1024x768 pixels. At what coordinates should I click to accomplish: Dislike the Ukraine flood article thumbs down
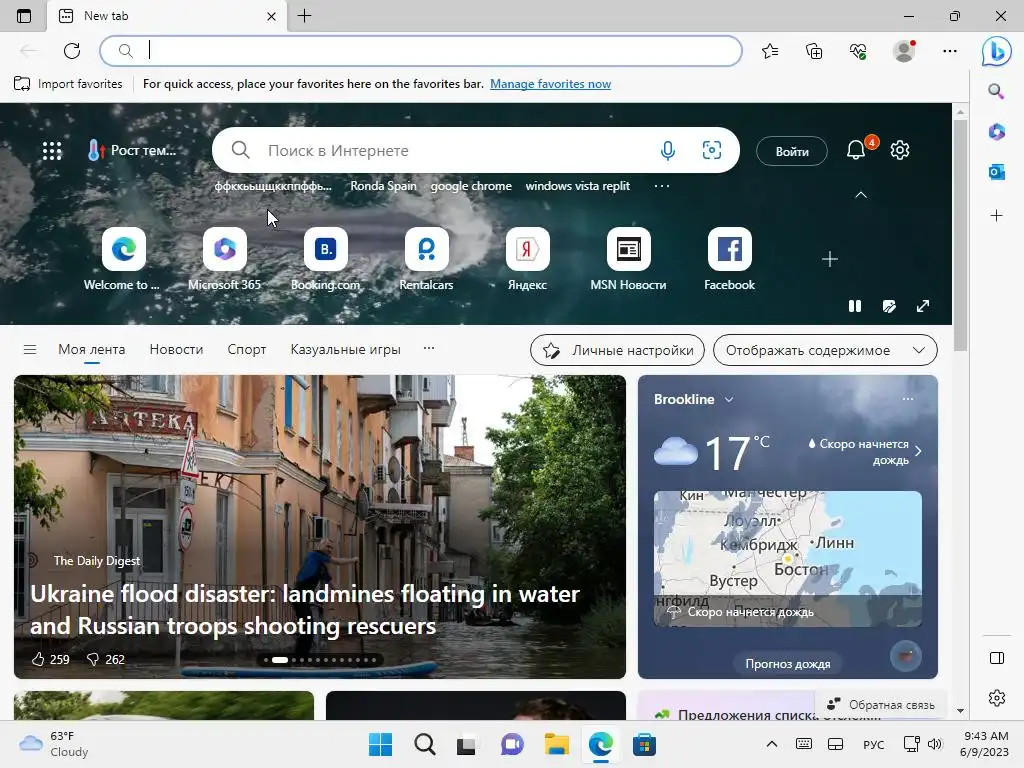[x=93, y=660]
